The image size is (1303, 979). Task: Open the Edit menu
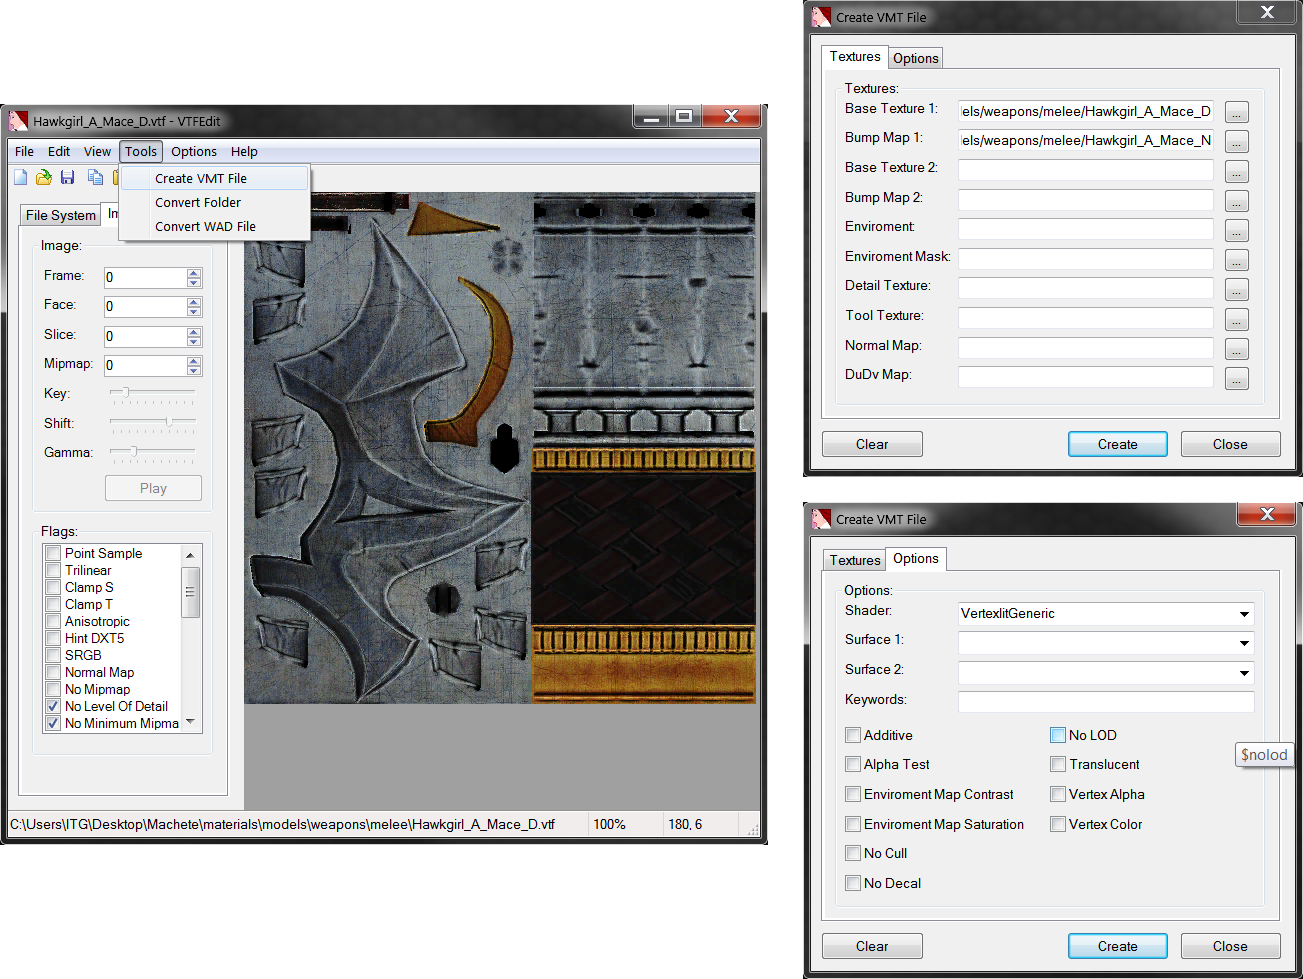coord(59,151)
